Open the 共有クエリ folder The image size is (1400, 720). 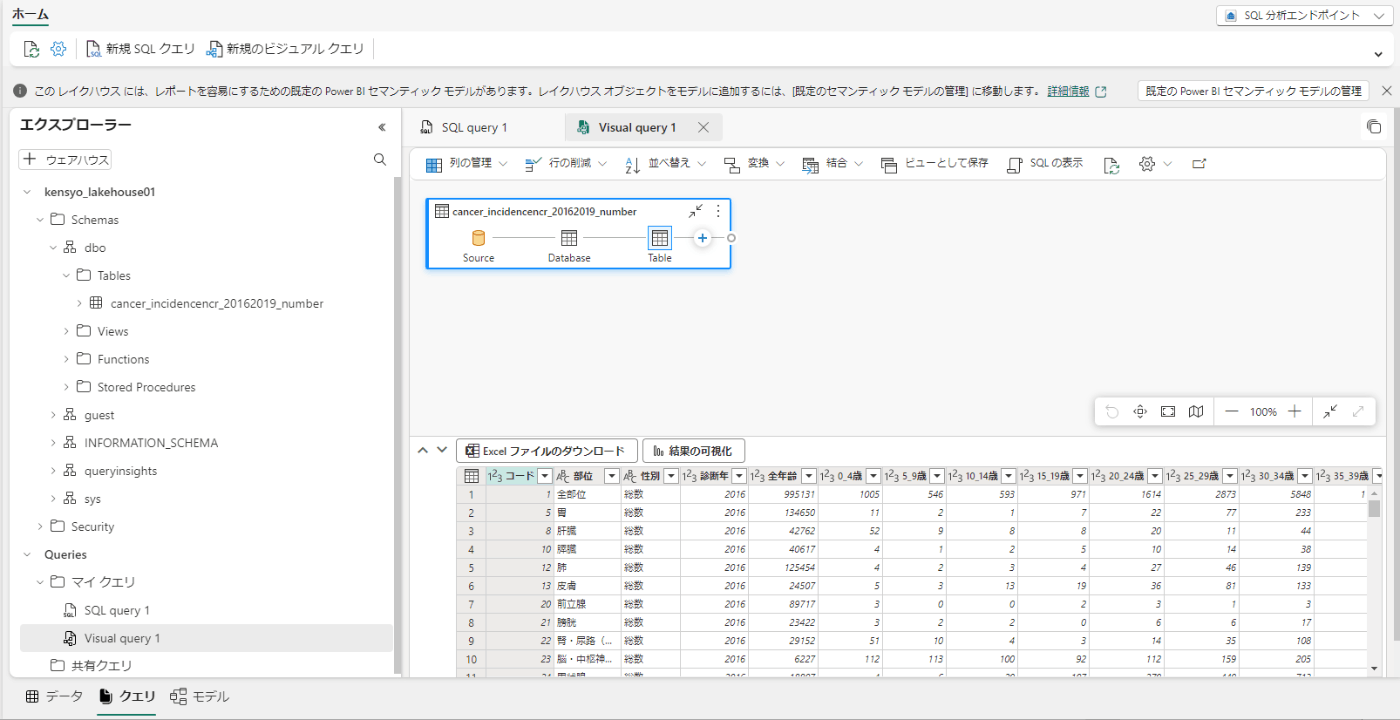click(x=102, y=666)
